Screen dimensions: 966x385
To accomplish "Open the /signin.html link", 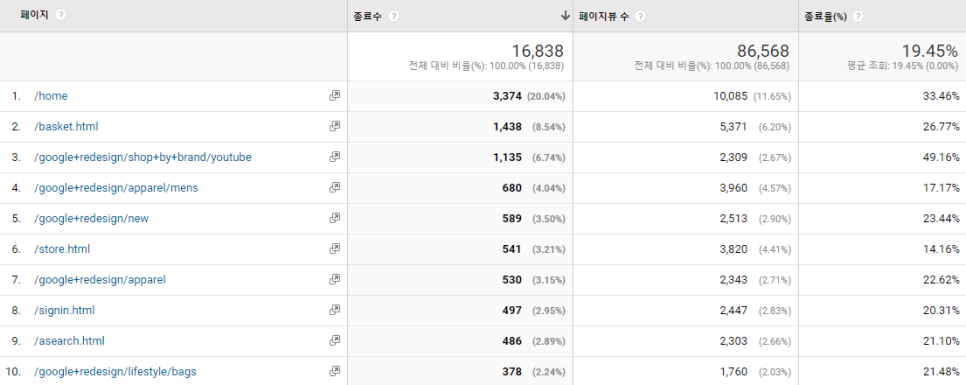I will coord(64,310).
